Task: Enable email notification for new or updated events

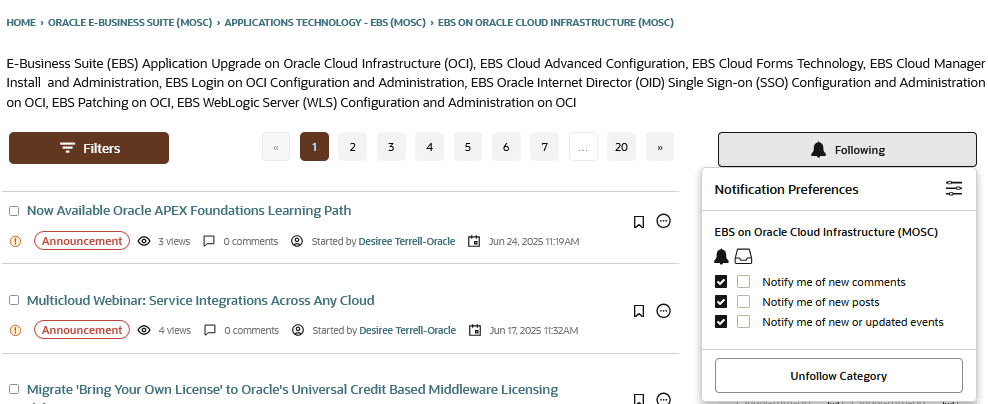Action: point(743,322)
